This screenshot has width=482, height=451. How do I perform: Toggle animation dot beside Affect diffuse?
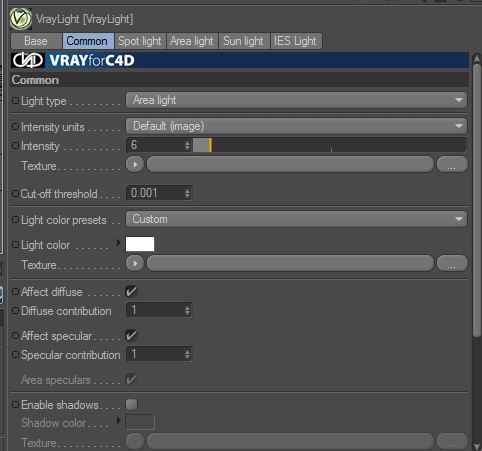click(15, 292)
